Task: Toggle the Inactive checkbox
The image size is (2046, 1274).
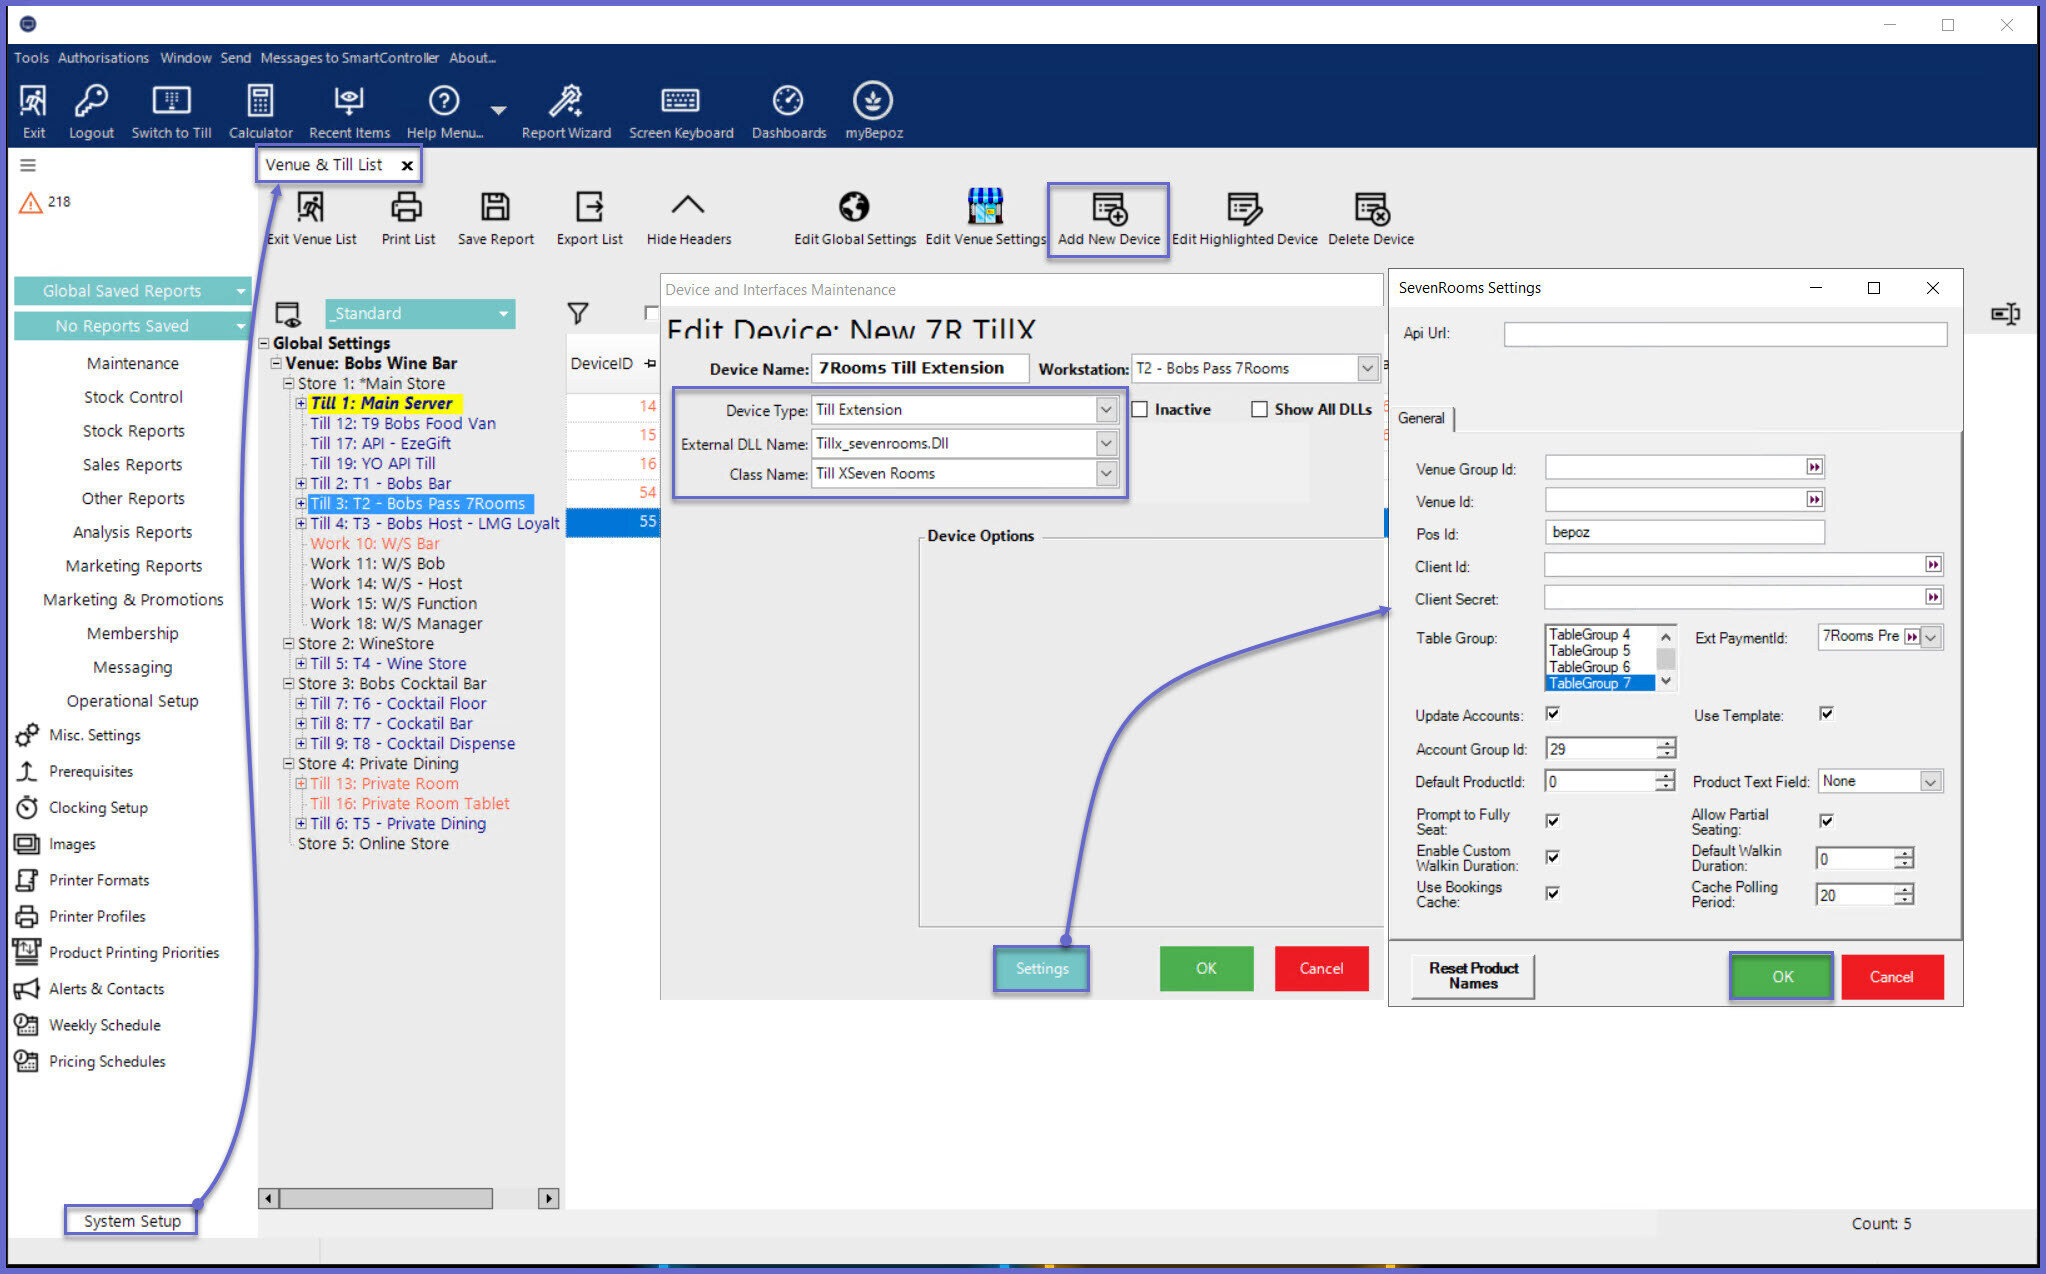Action: (1139, 409)
